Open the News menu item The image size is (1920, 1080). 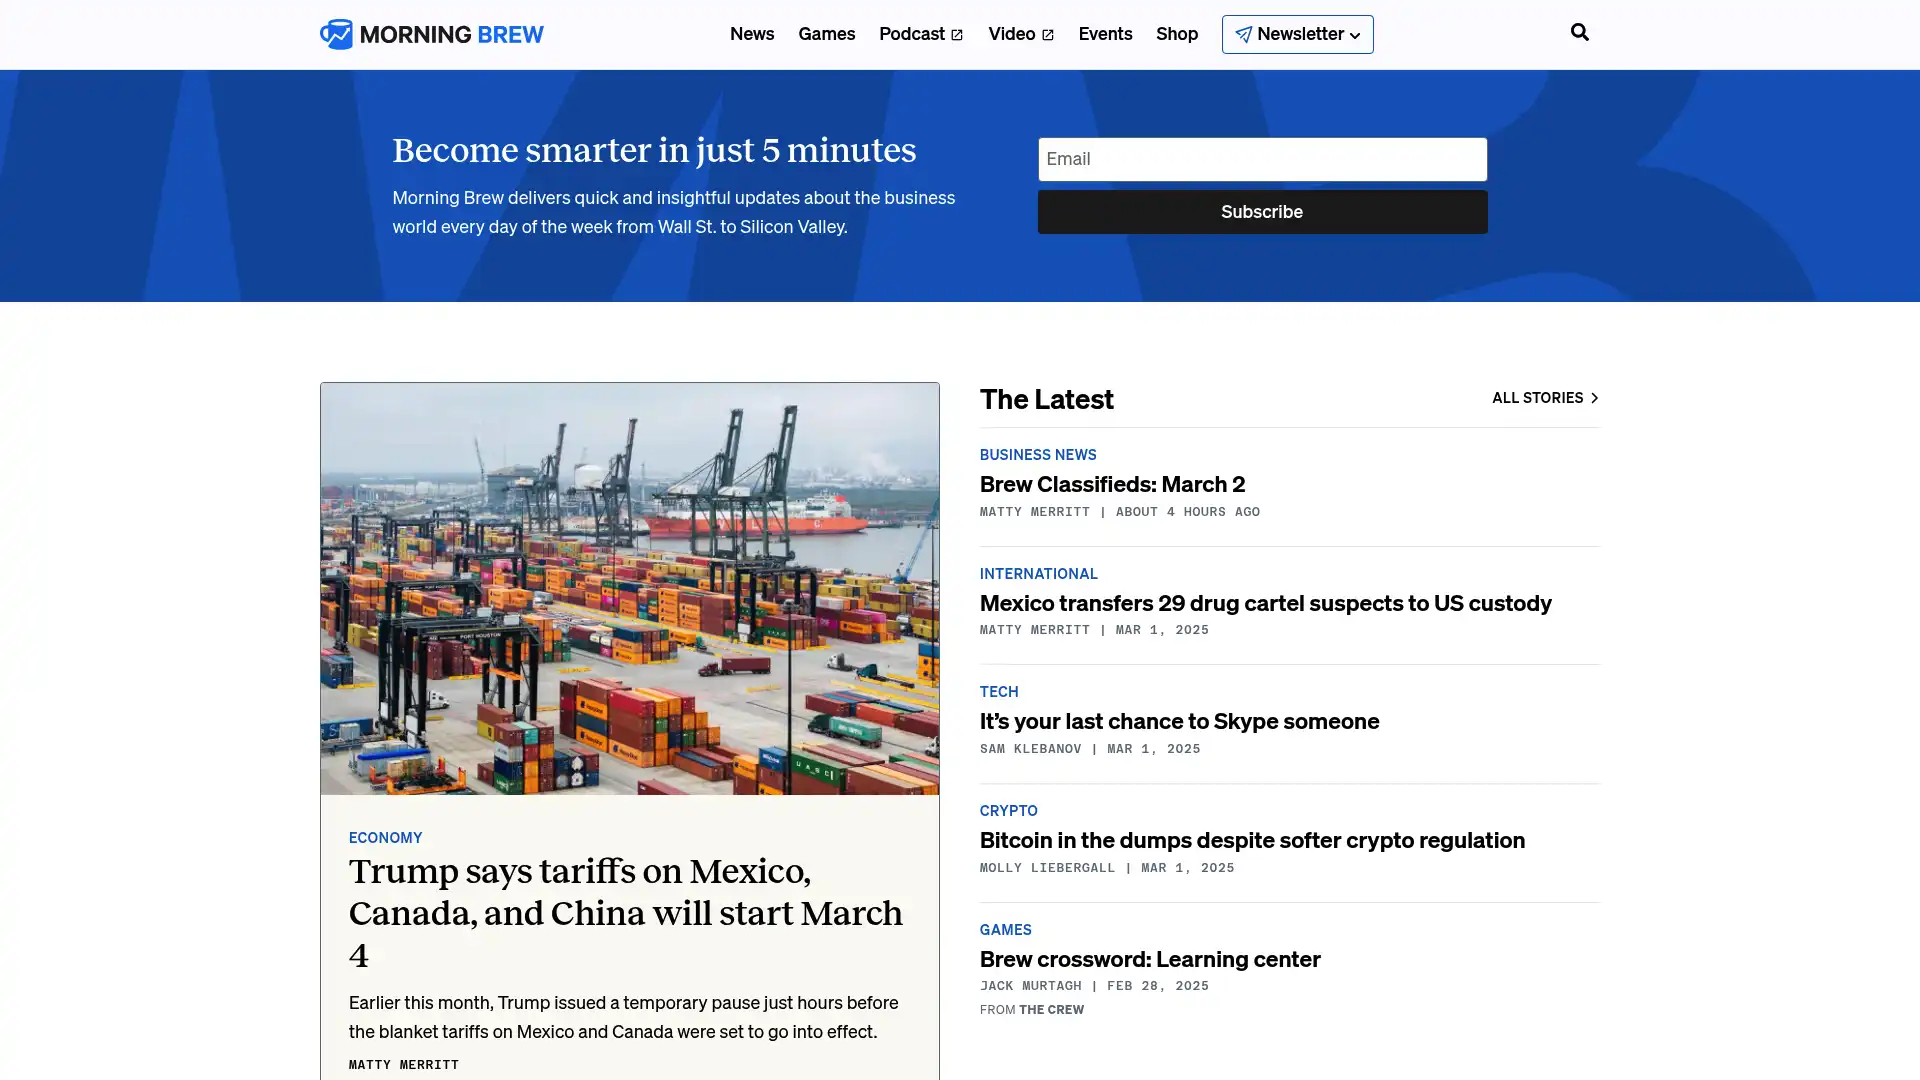751,34
